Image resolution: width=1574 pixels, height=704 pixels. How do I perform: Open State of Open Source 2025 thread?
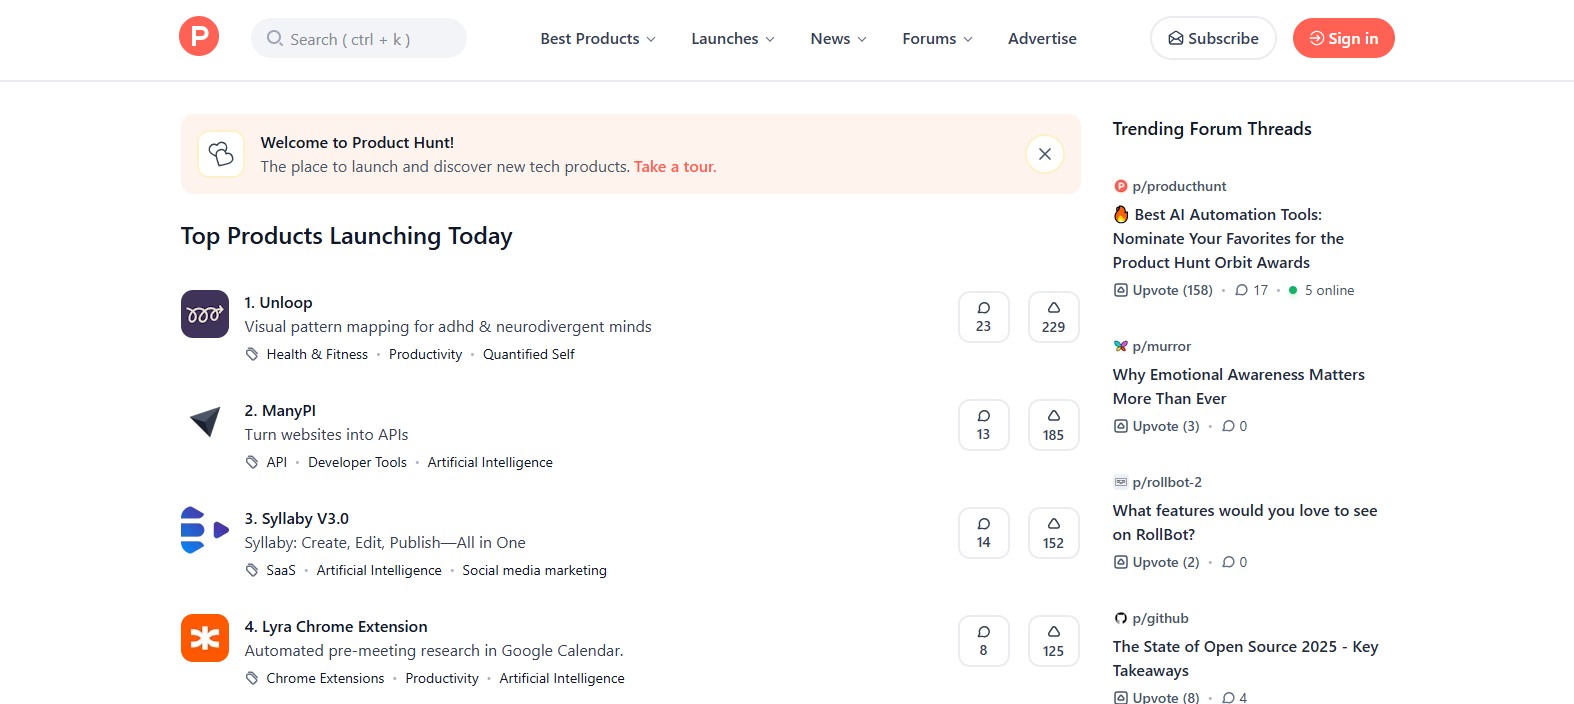tap(1246, 658)
